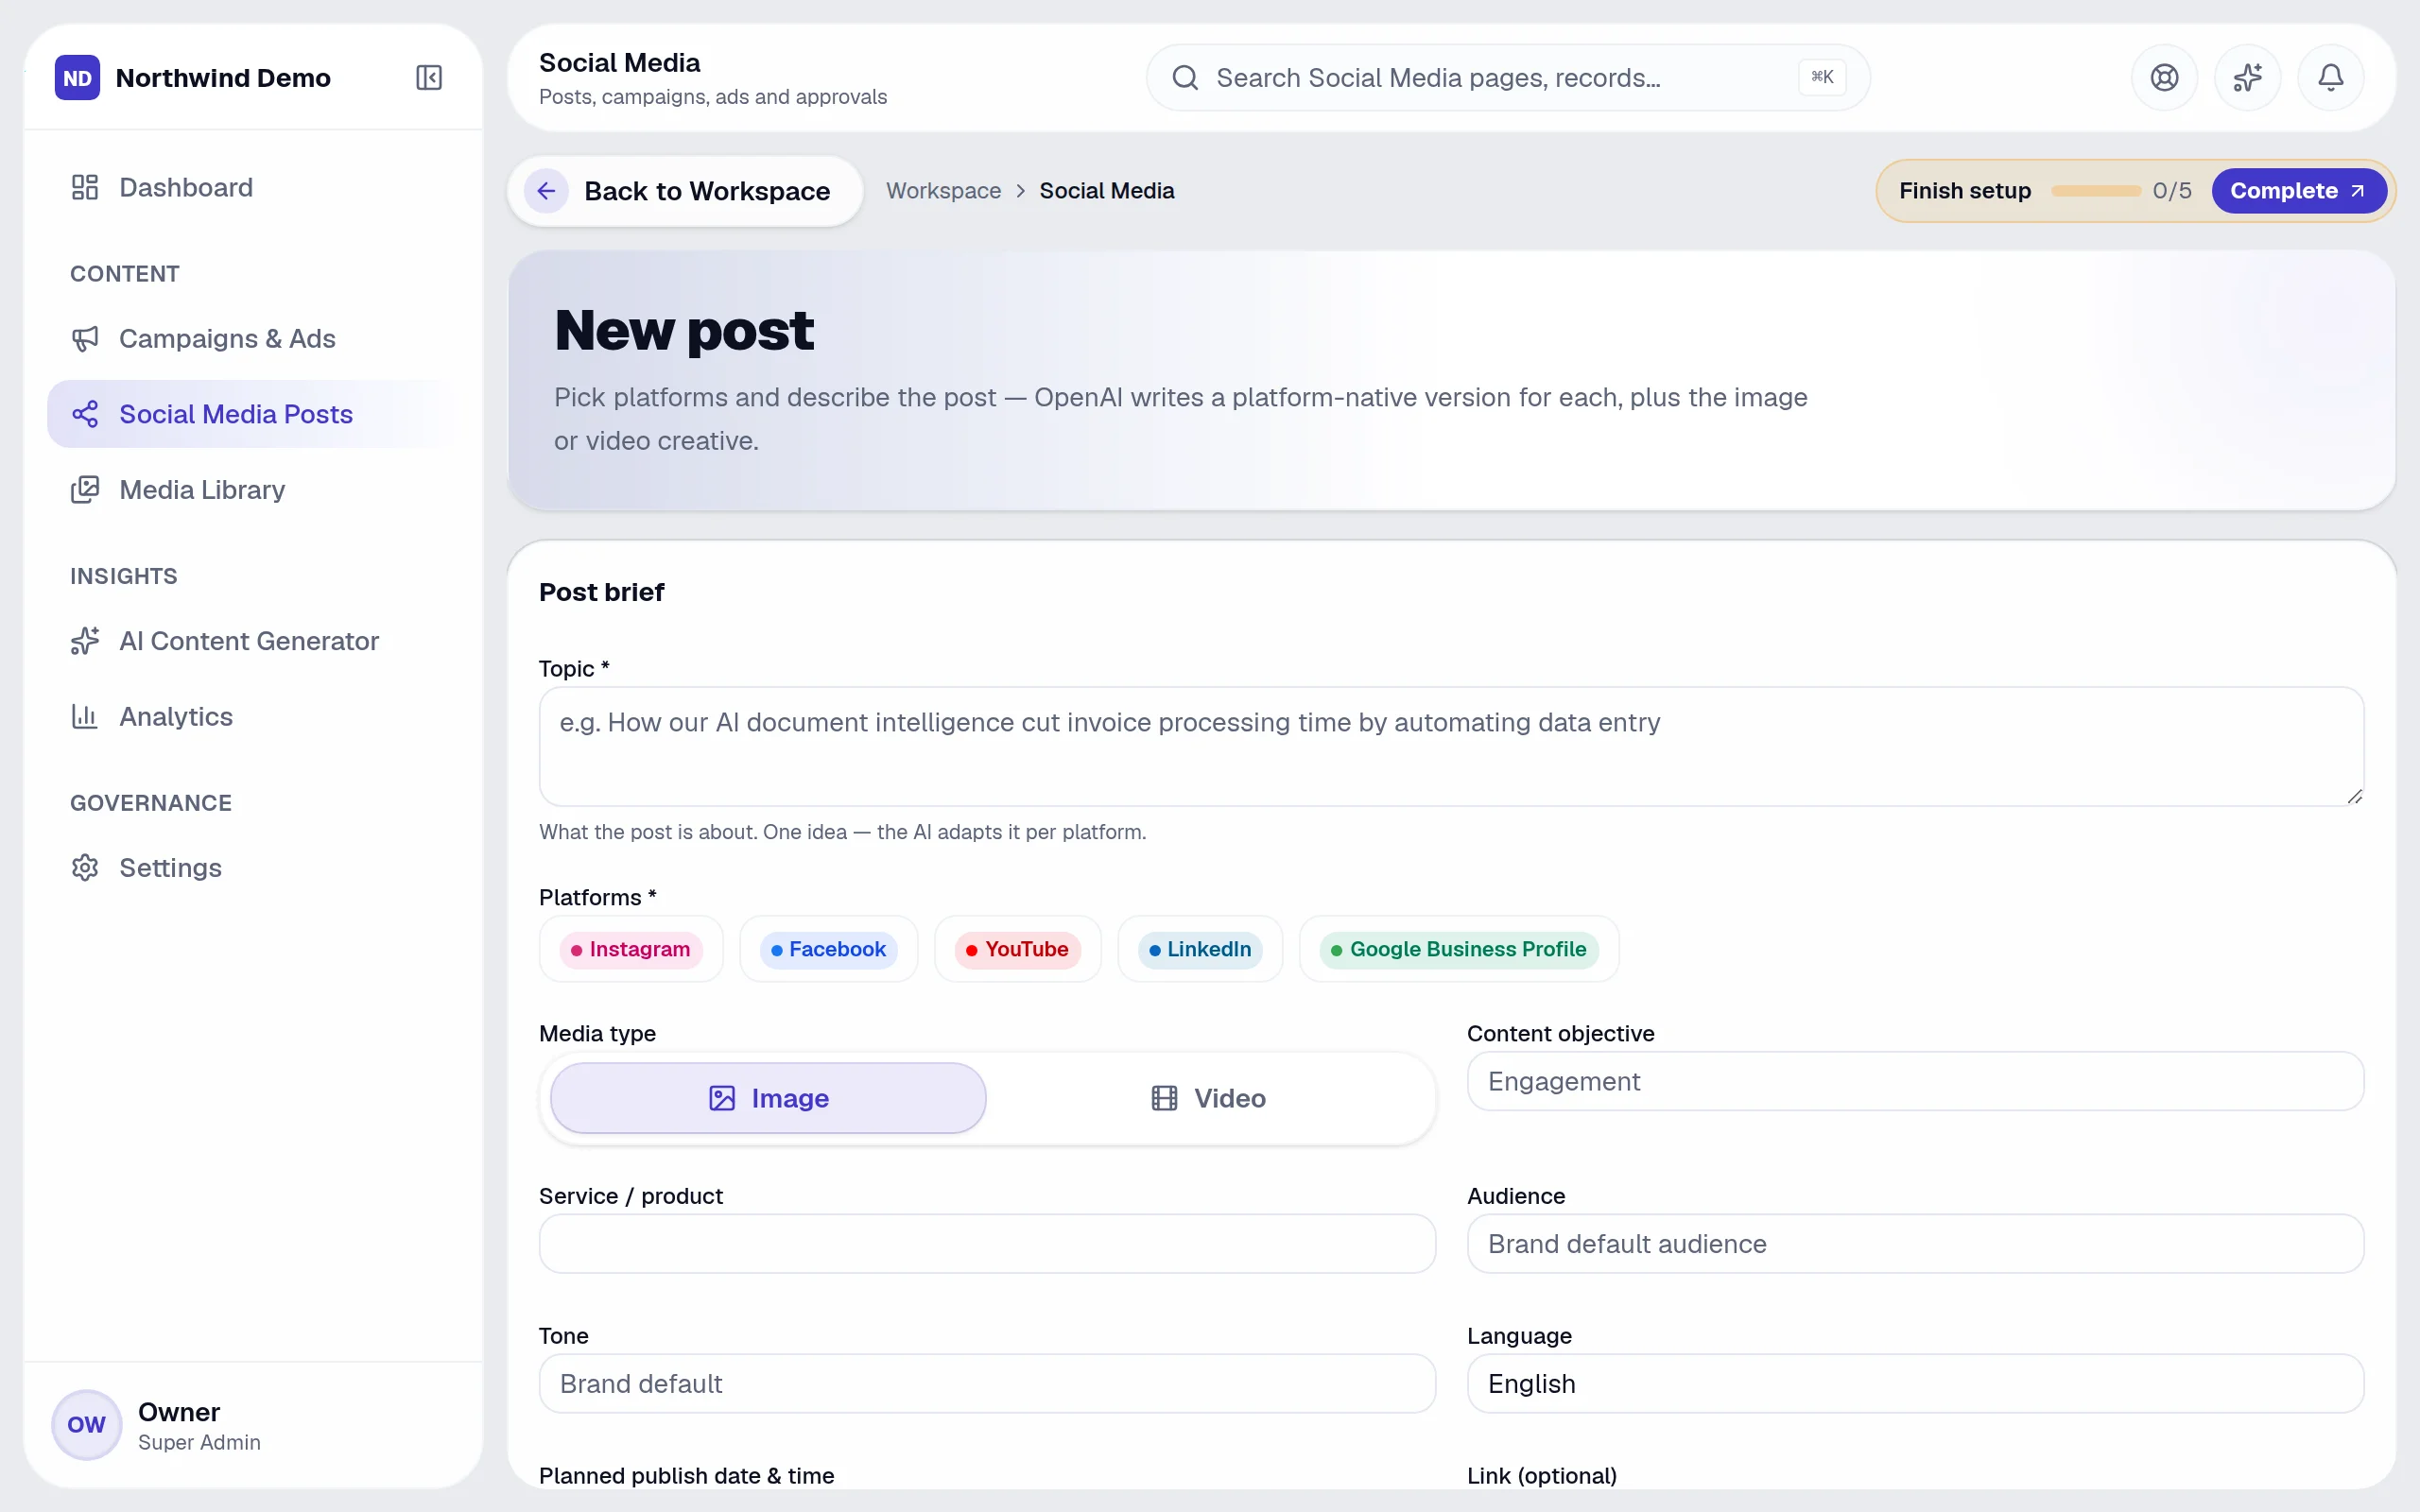Open Media Library page
The width and height of the screenshot is (2420, 1512).
click(253, 489)
